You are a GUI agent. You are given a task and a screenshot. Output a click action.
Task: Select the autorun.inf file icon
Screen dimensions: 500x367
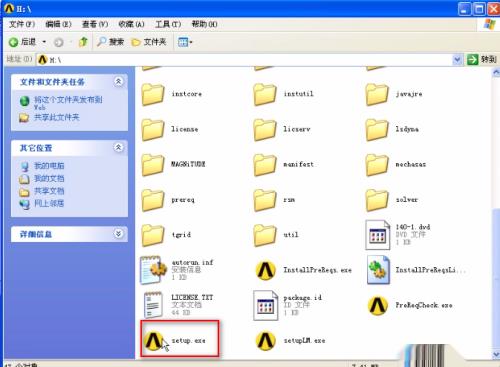tap(153, 270)
